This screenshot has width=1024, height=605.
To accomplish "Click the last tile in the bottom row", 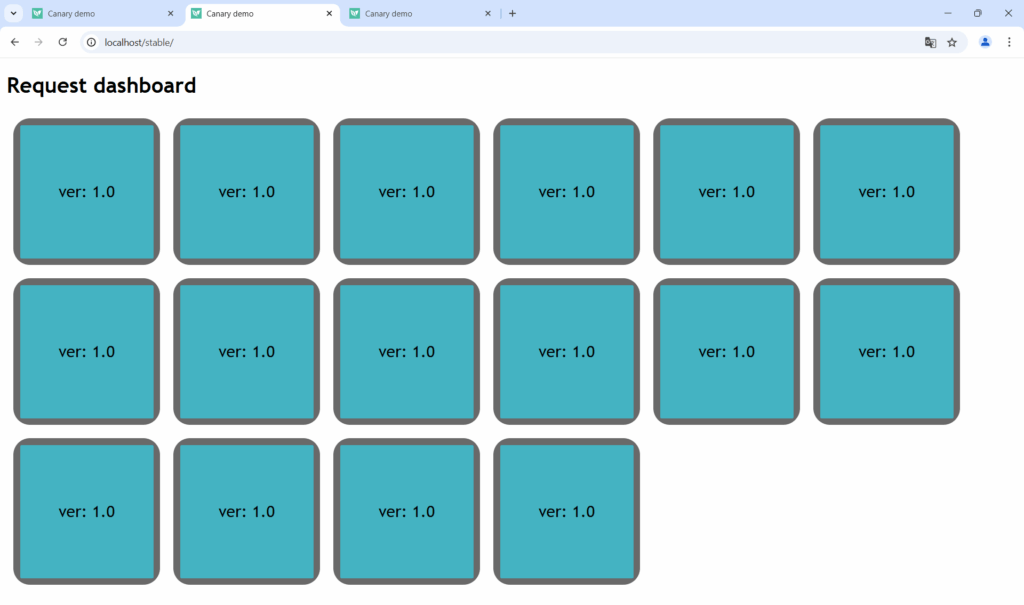I will [x=566, y=511].
